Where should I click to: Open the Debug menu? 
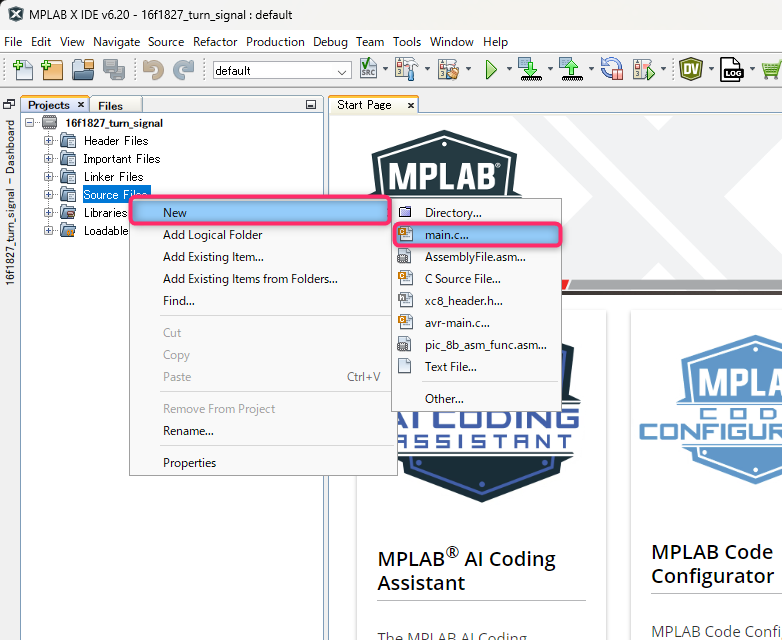330,42
